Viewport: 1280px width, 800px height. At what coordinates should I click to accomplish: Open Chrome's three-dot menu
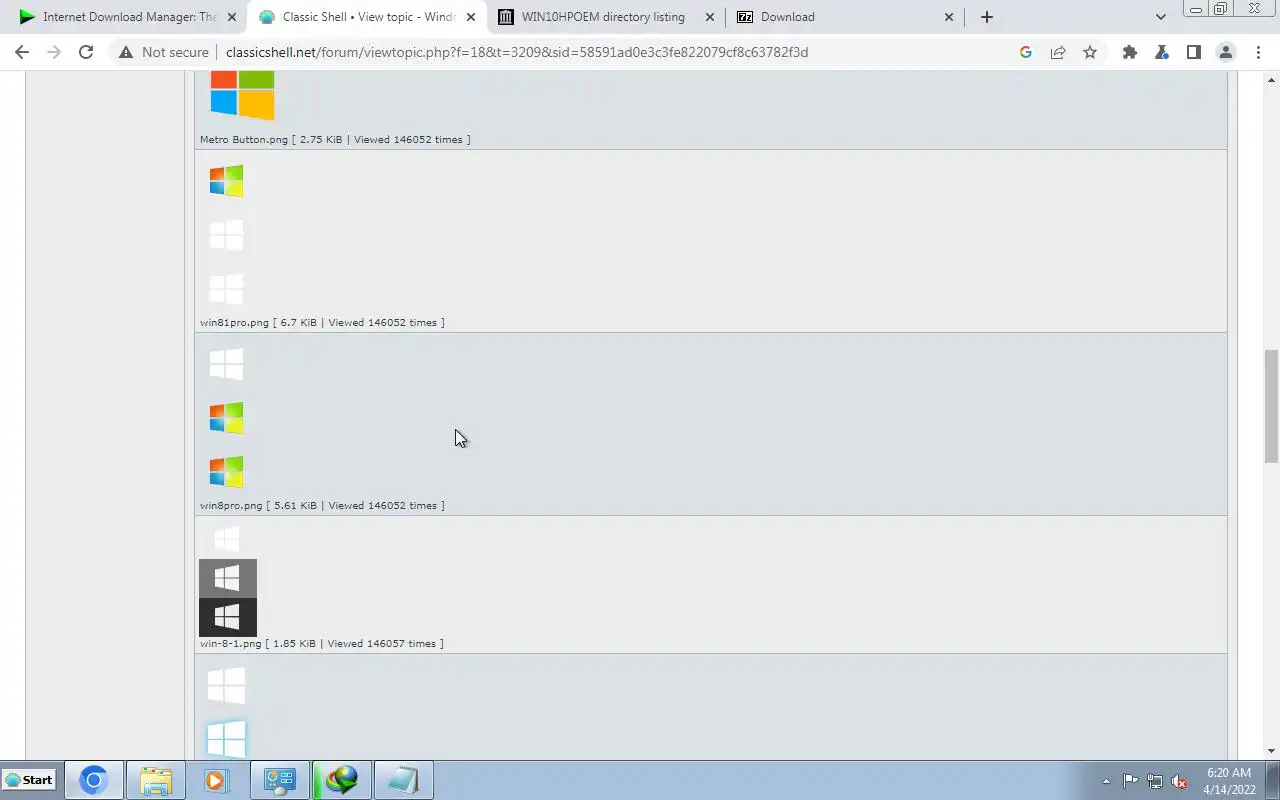[1258, 52]
